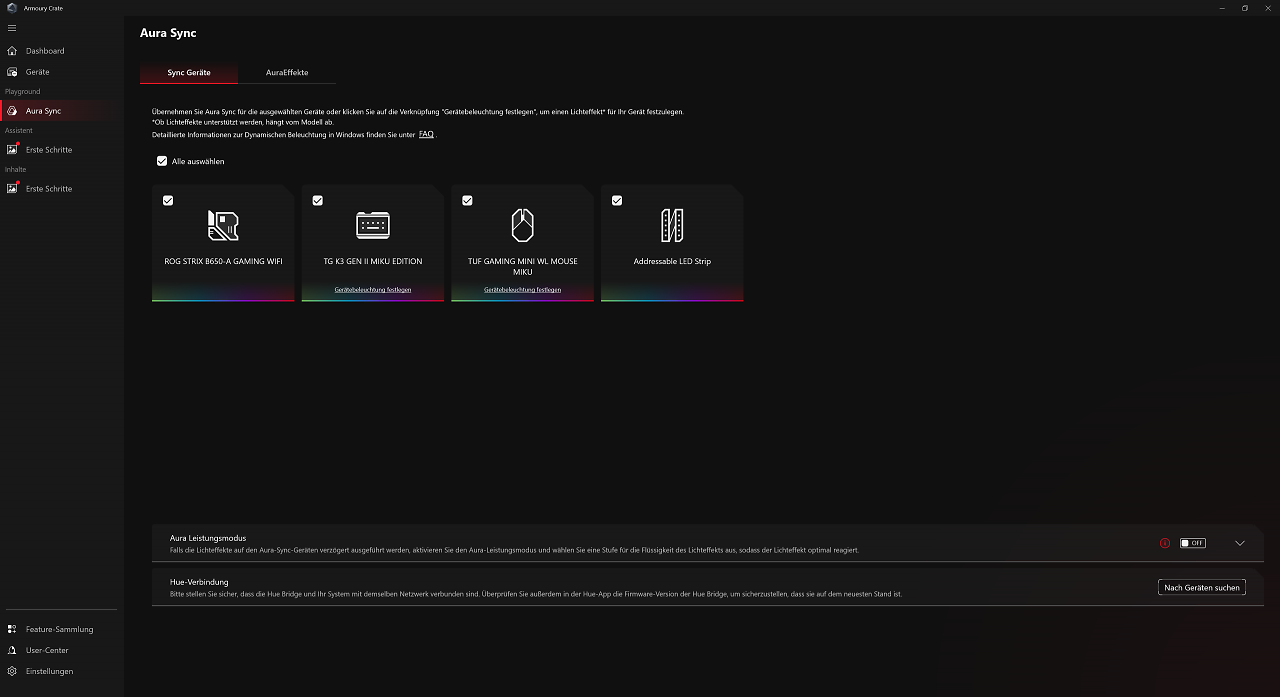Select the Sync Geräte tab
Screen dimensions: 1280x697
[x=189, y=73]
